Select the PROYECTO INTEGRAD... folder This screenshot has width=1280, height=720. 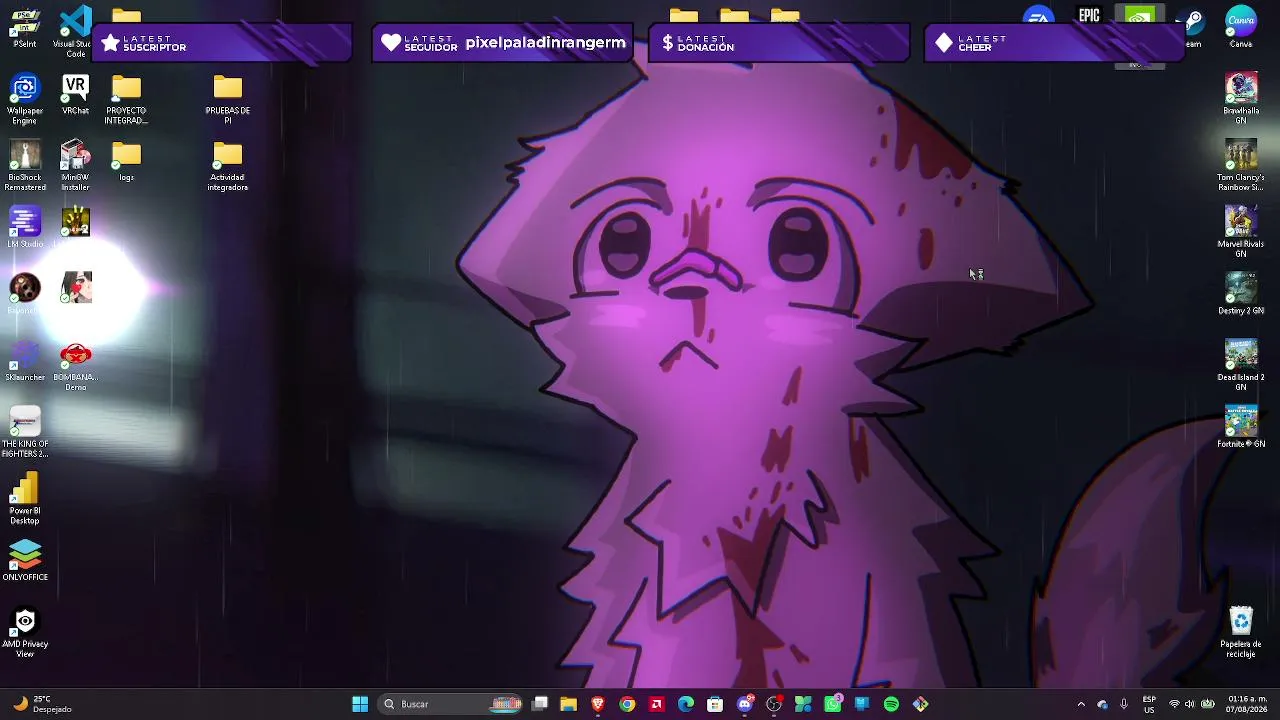(x=126, y=99)
